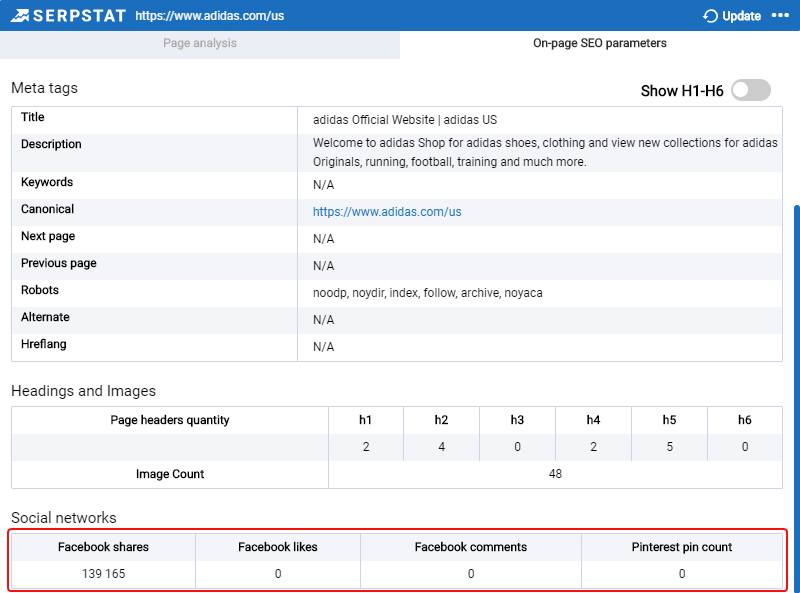Click the Alternate row label
Image resolution: width=800 pixels, height=593 pixels.
tap(45, 317)
